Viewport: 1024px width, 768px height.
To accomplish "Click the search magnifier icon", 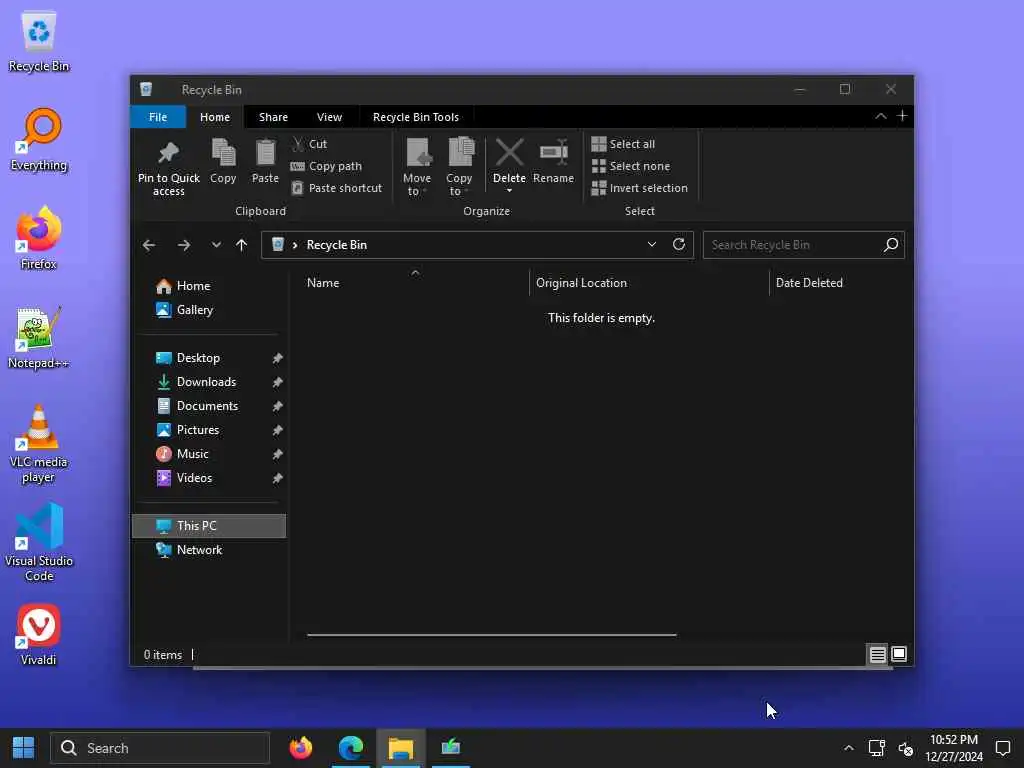I will click(x=891, y=245).
